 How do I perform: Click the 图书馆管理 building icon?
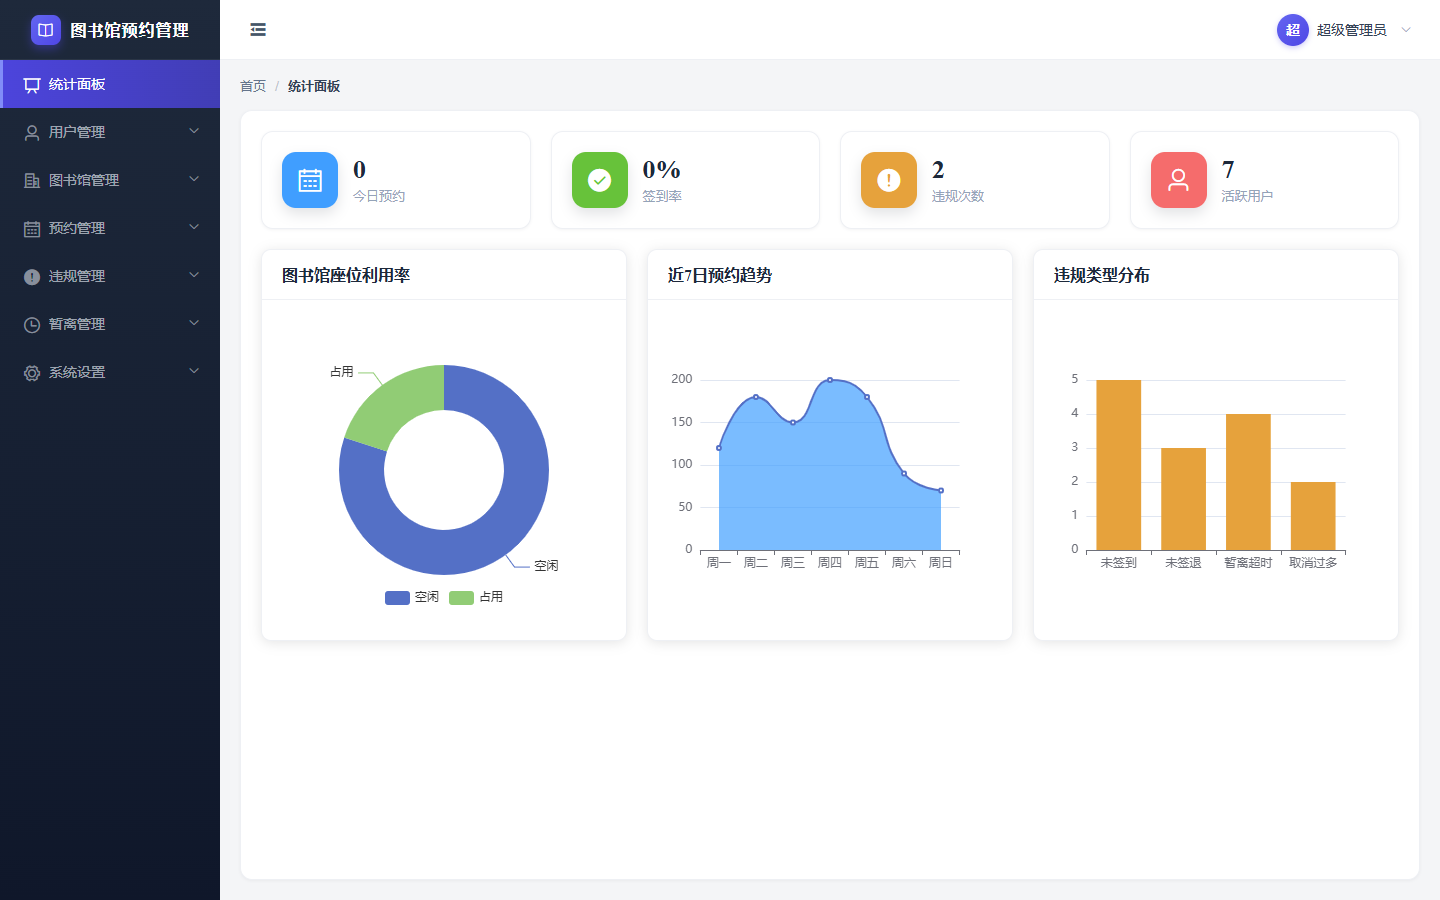pos(32,181)
